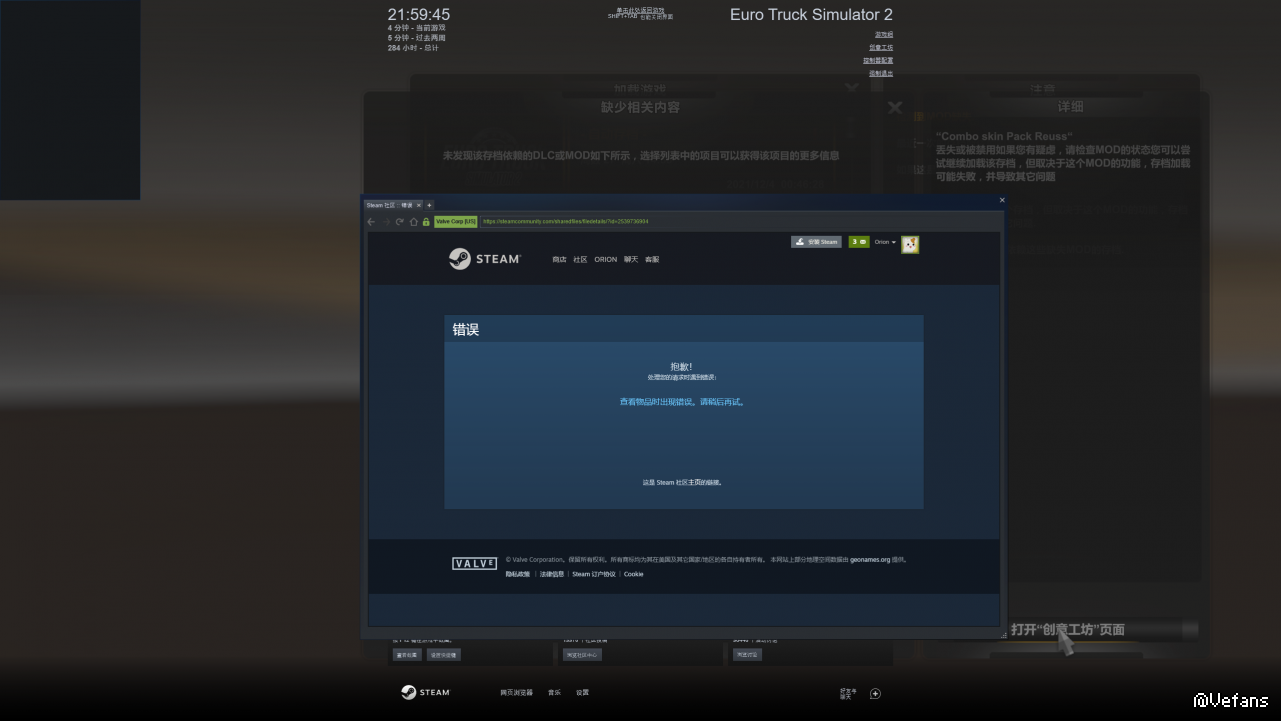The image size is (1281, 721).
Task: Open the 客服 (Support) menu item
Action: (652, 260)
